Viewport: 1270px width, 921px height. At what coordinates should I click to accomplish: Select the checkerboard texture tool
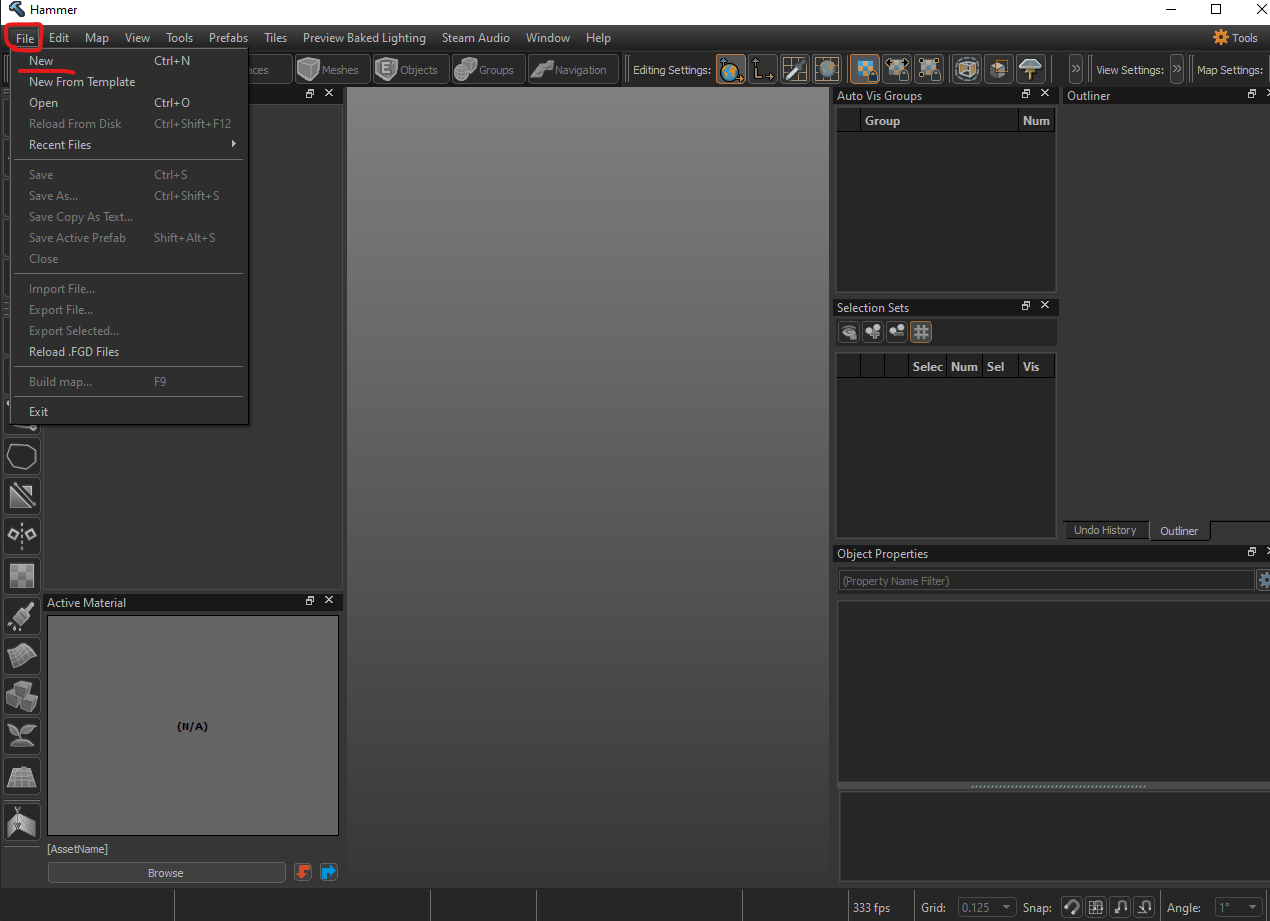(22, 575)
